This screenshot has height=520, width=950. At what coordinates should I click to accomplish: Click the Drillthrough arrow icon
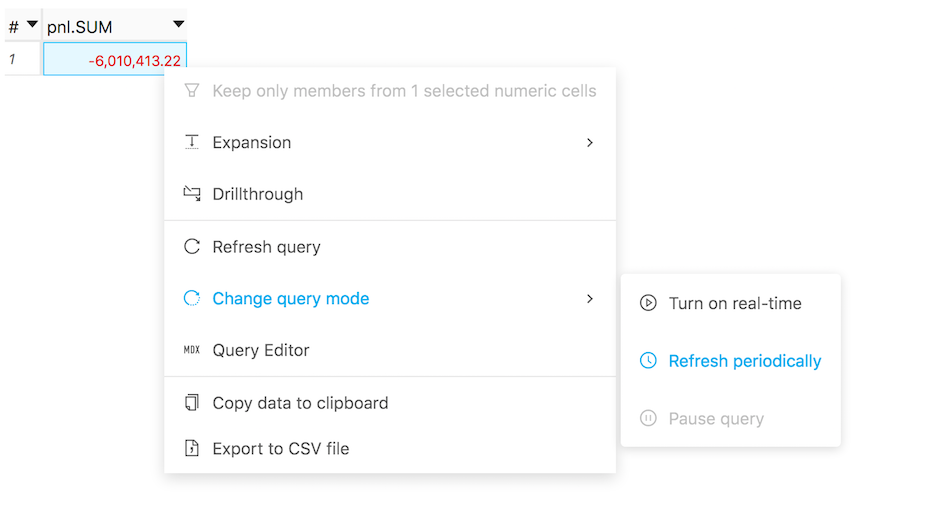pos(191,194)
